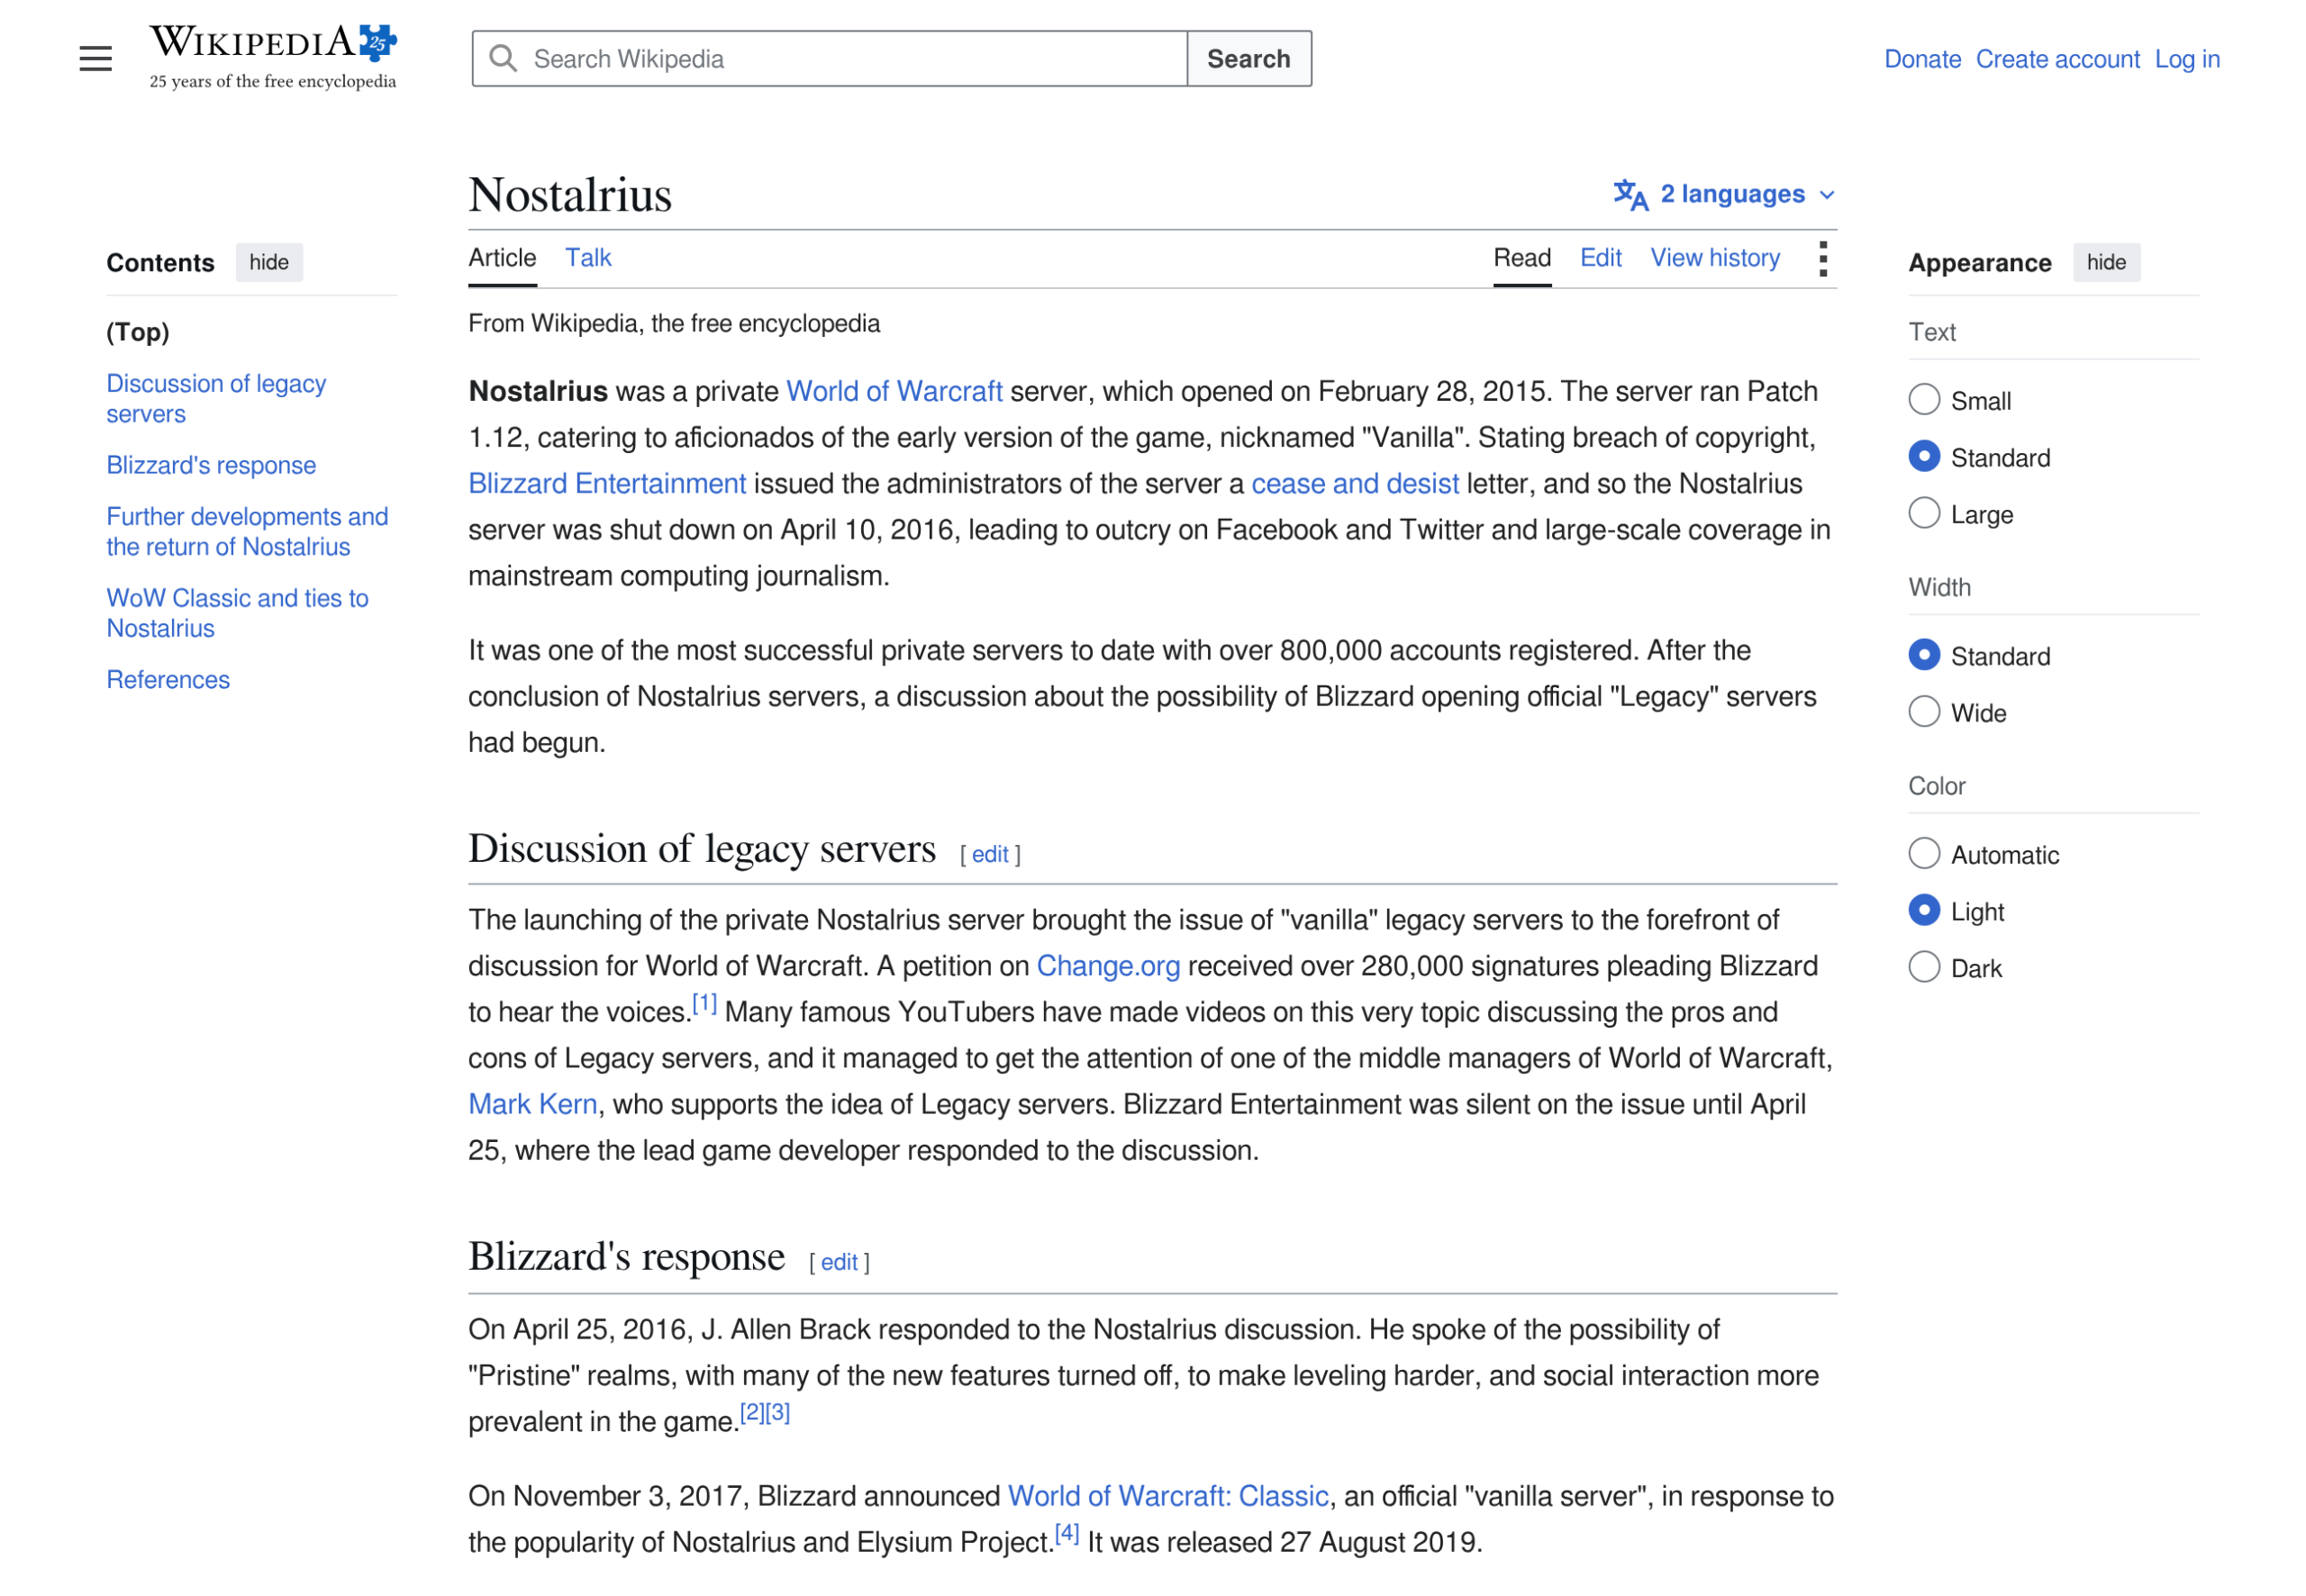Jump to References in contents
The width and height of the screenshot is (2306, 1596).
pos(168,679)
